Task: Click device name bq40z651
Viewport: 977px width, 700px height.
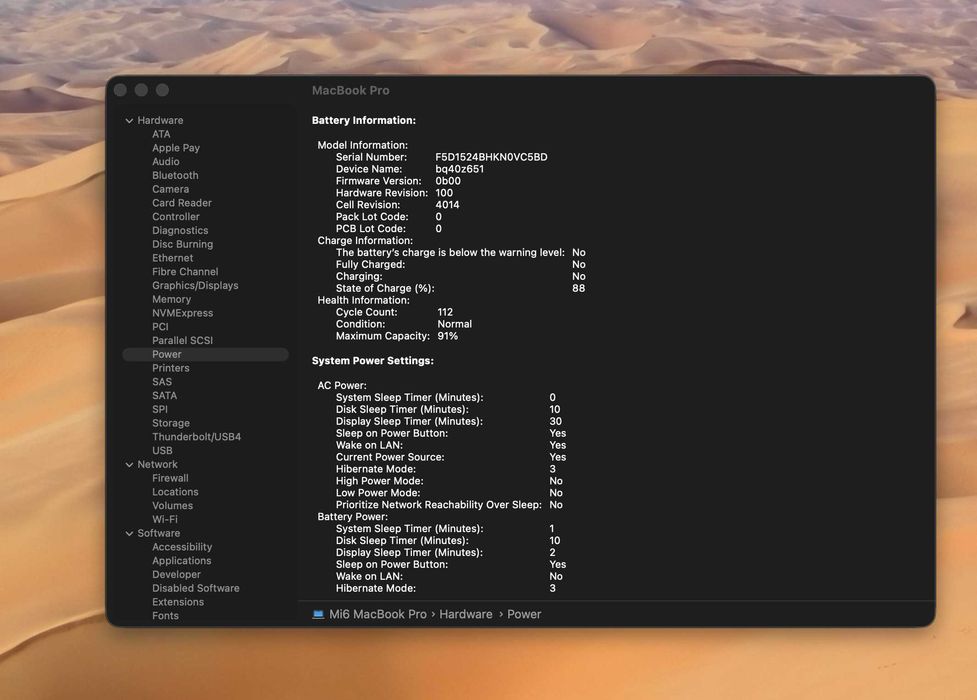Action: pos(459,169)
